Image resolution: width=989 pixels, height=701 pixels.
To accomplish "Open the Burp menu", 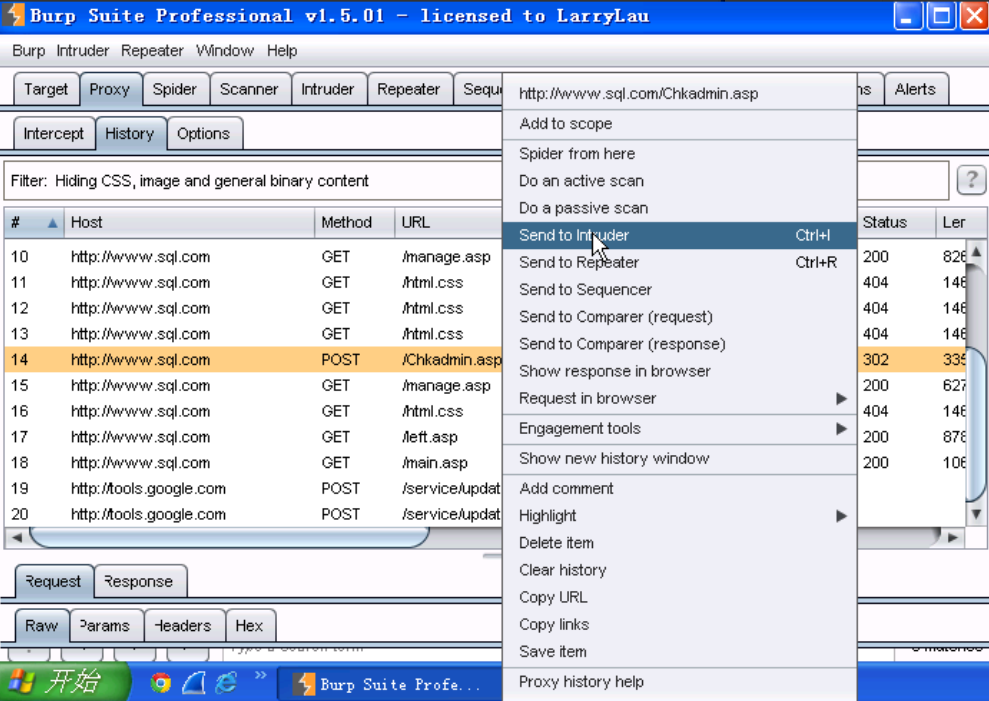I will (x=28, y=50).
